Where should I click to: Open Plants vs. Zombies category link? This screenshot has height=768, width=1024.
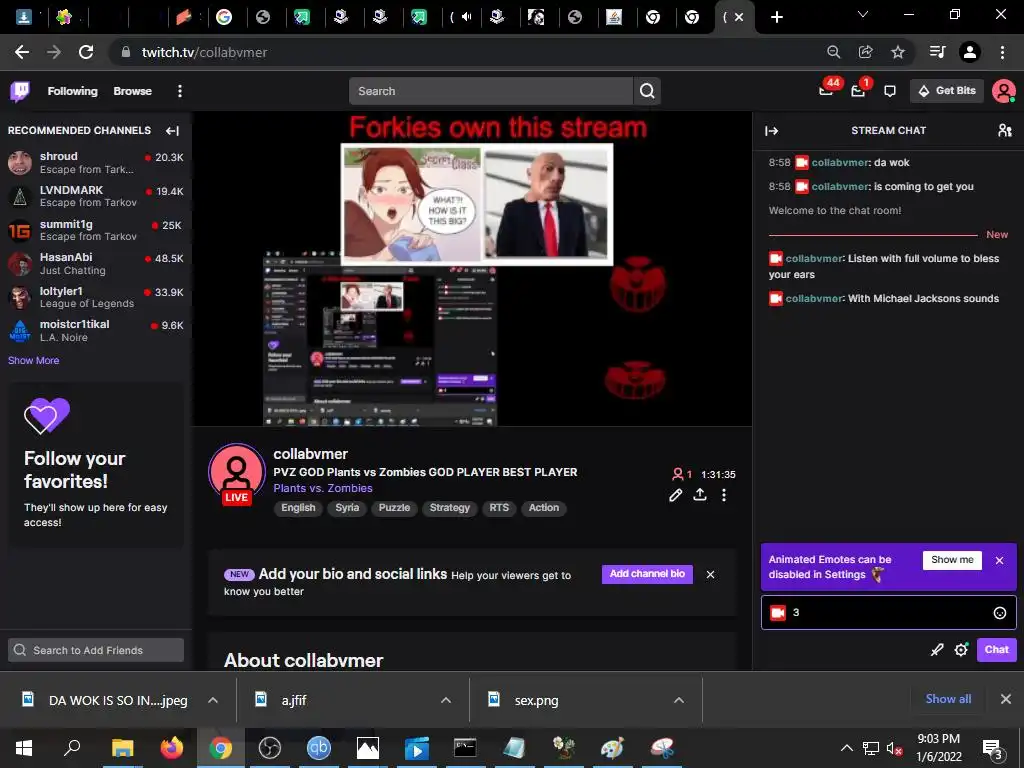[x=323, y=488]
